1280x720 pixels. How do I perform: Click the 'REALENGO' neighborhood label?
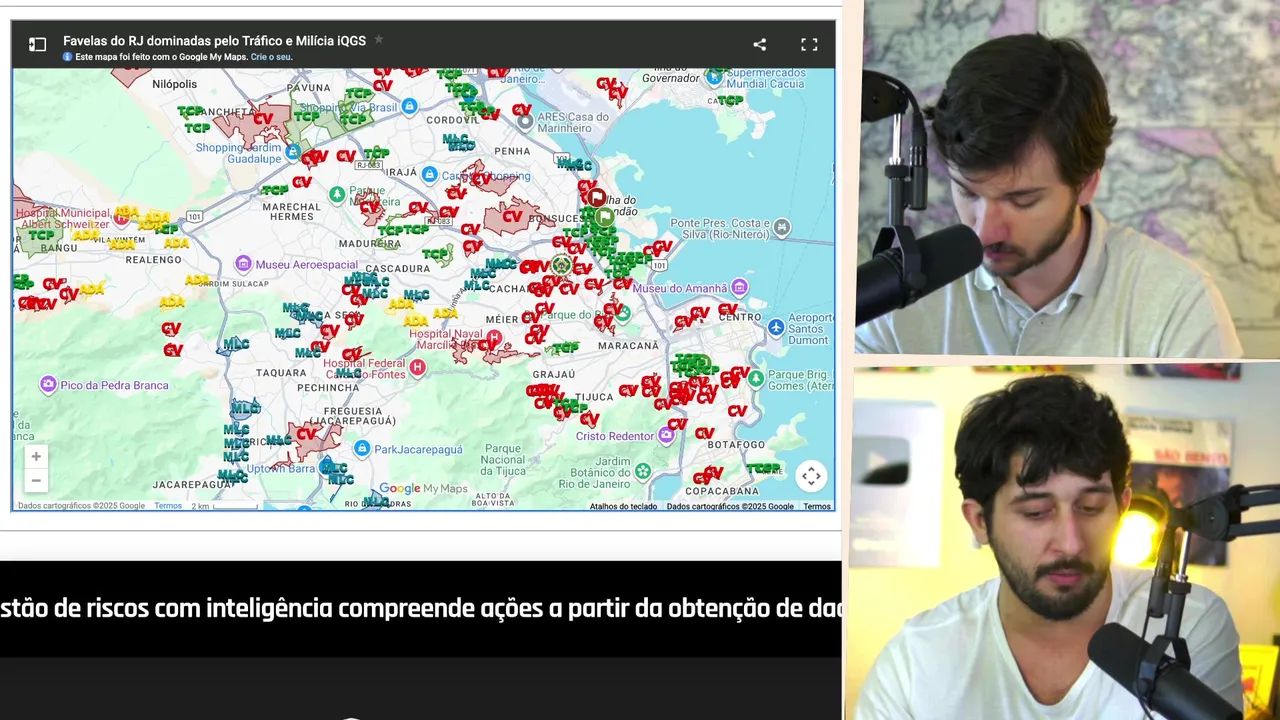tap(154, 259)
